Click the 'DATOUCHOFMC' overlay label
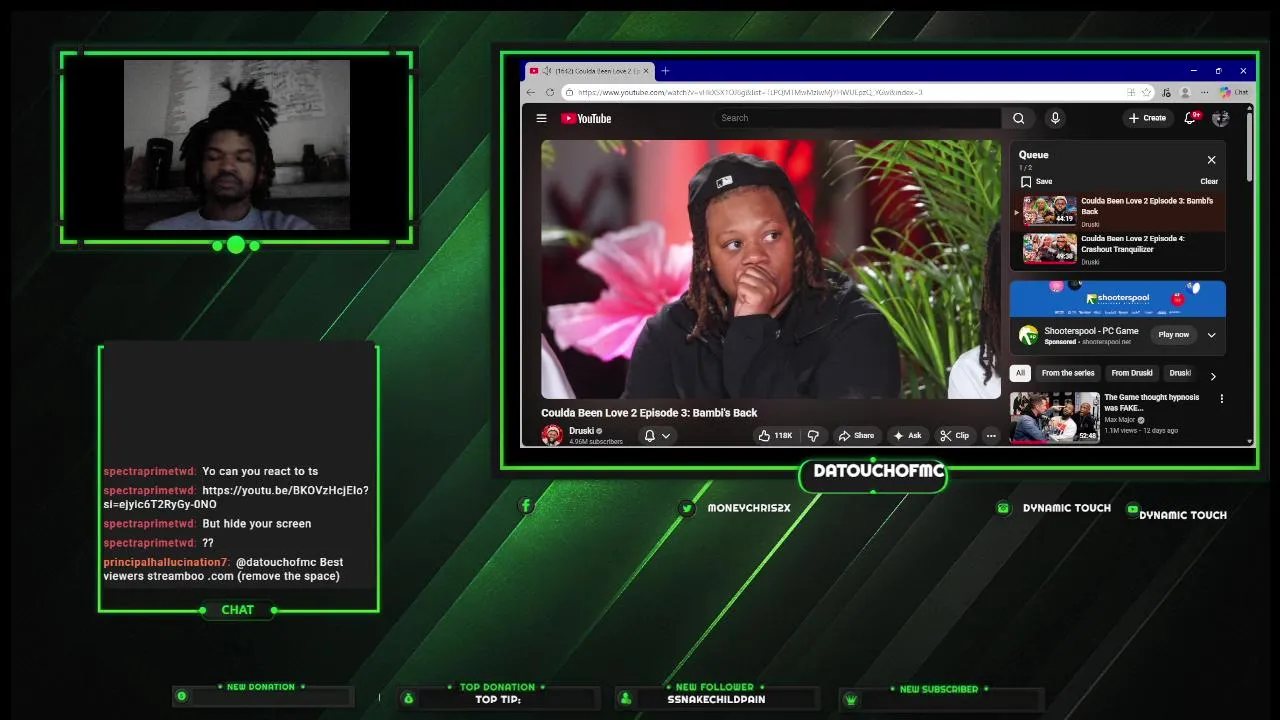The image size is (1280, 720). coord(878,470)
